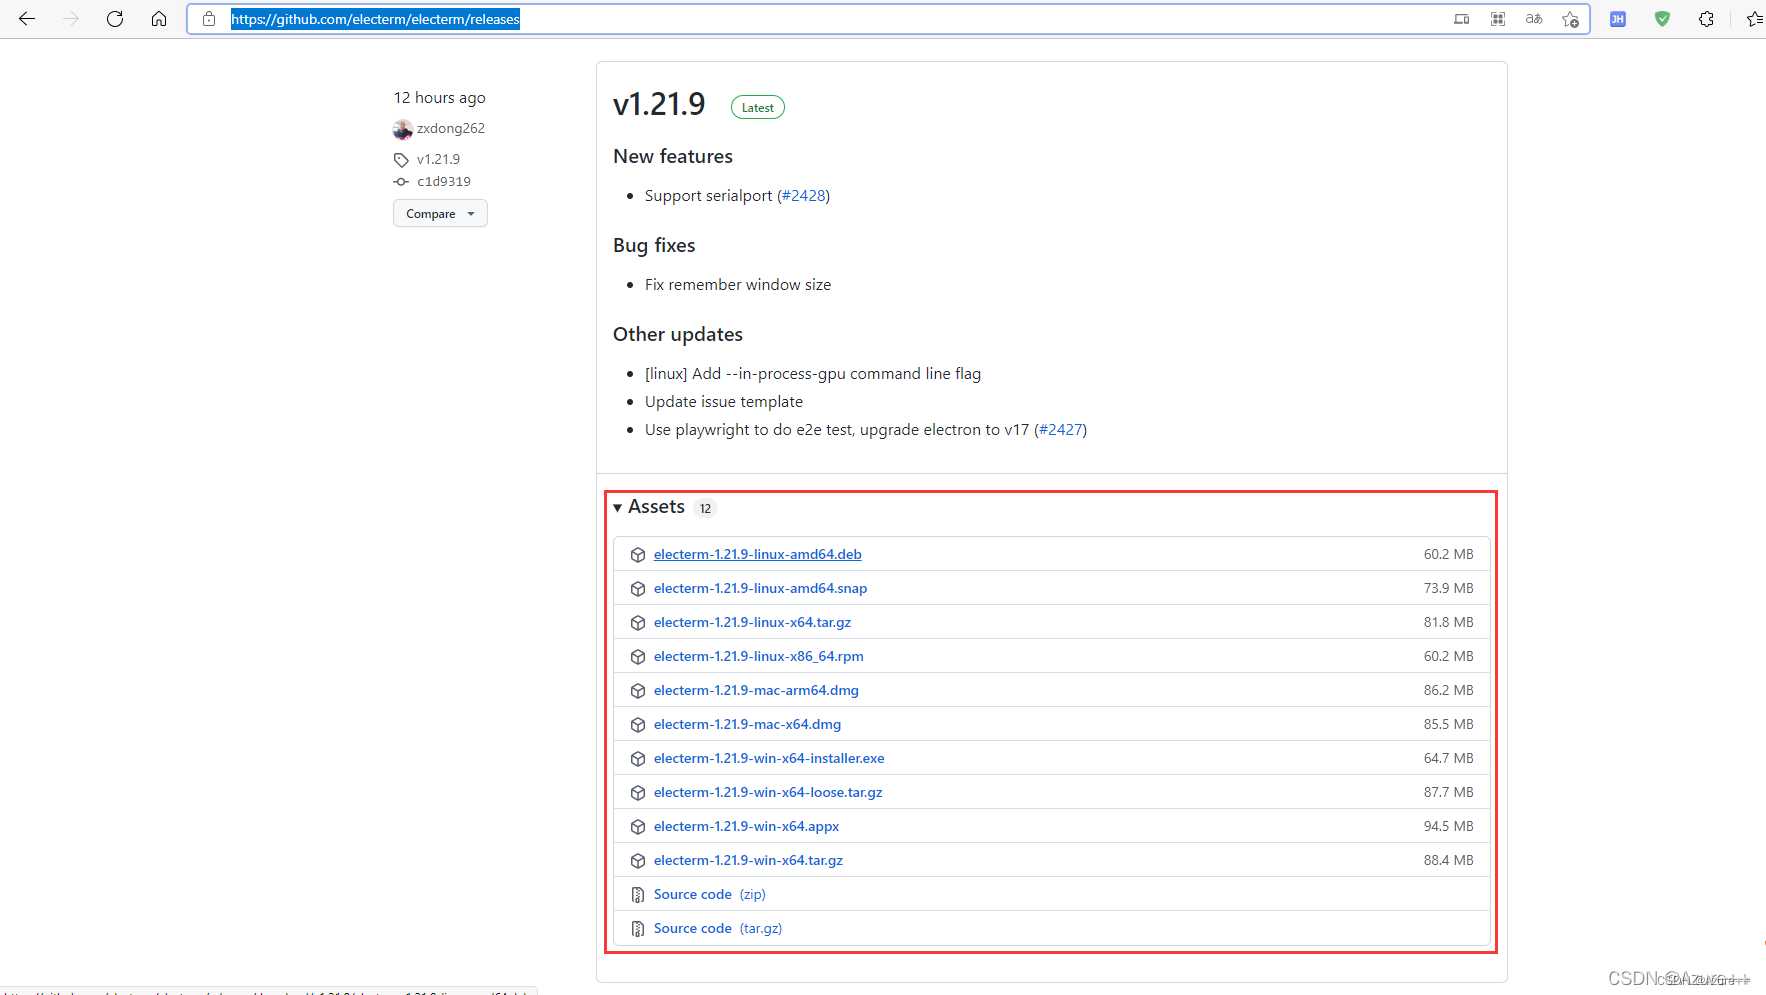Download electerm-1.21.9-mac-x64.dmg

[748, 724]
